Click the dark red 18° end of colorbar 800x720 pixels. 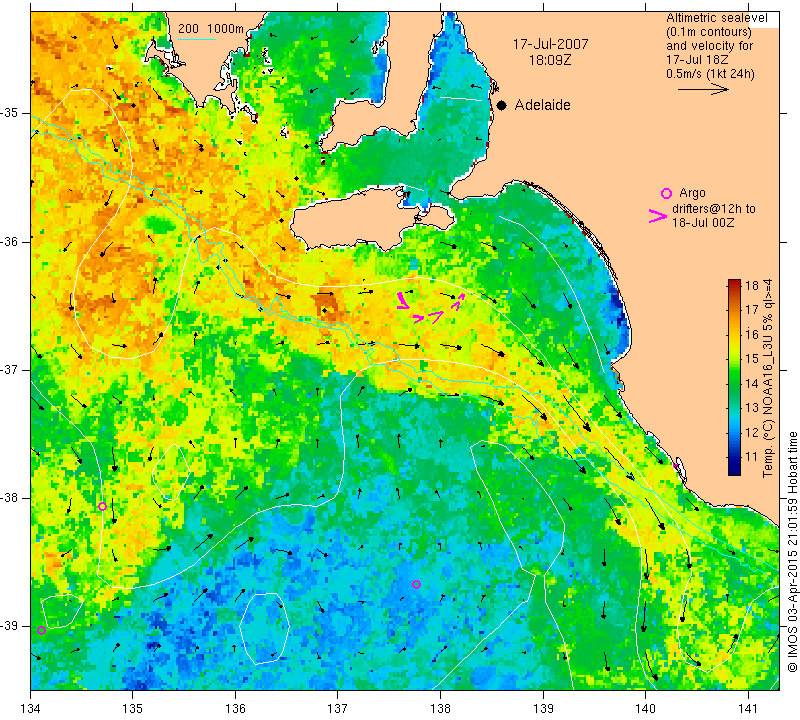[734, 282]
